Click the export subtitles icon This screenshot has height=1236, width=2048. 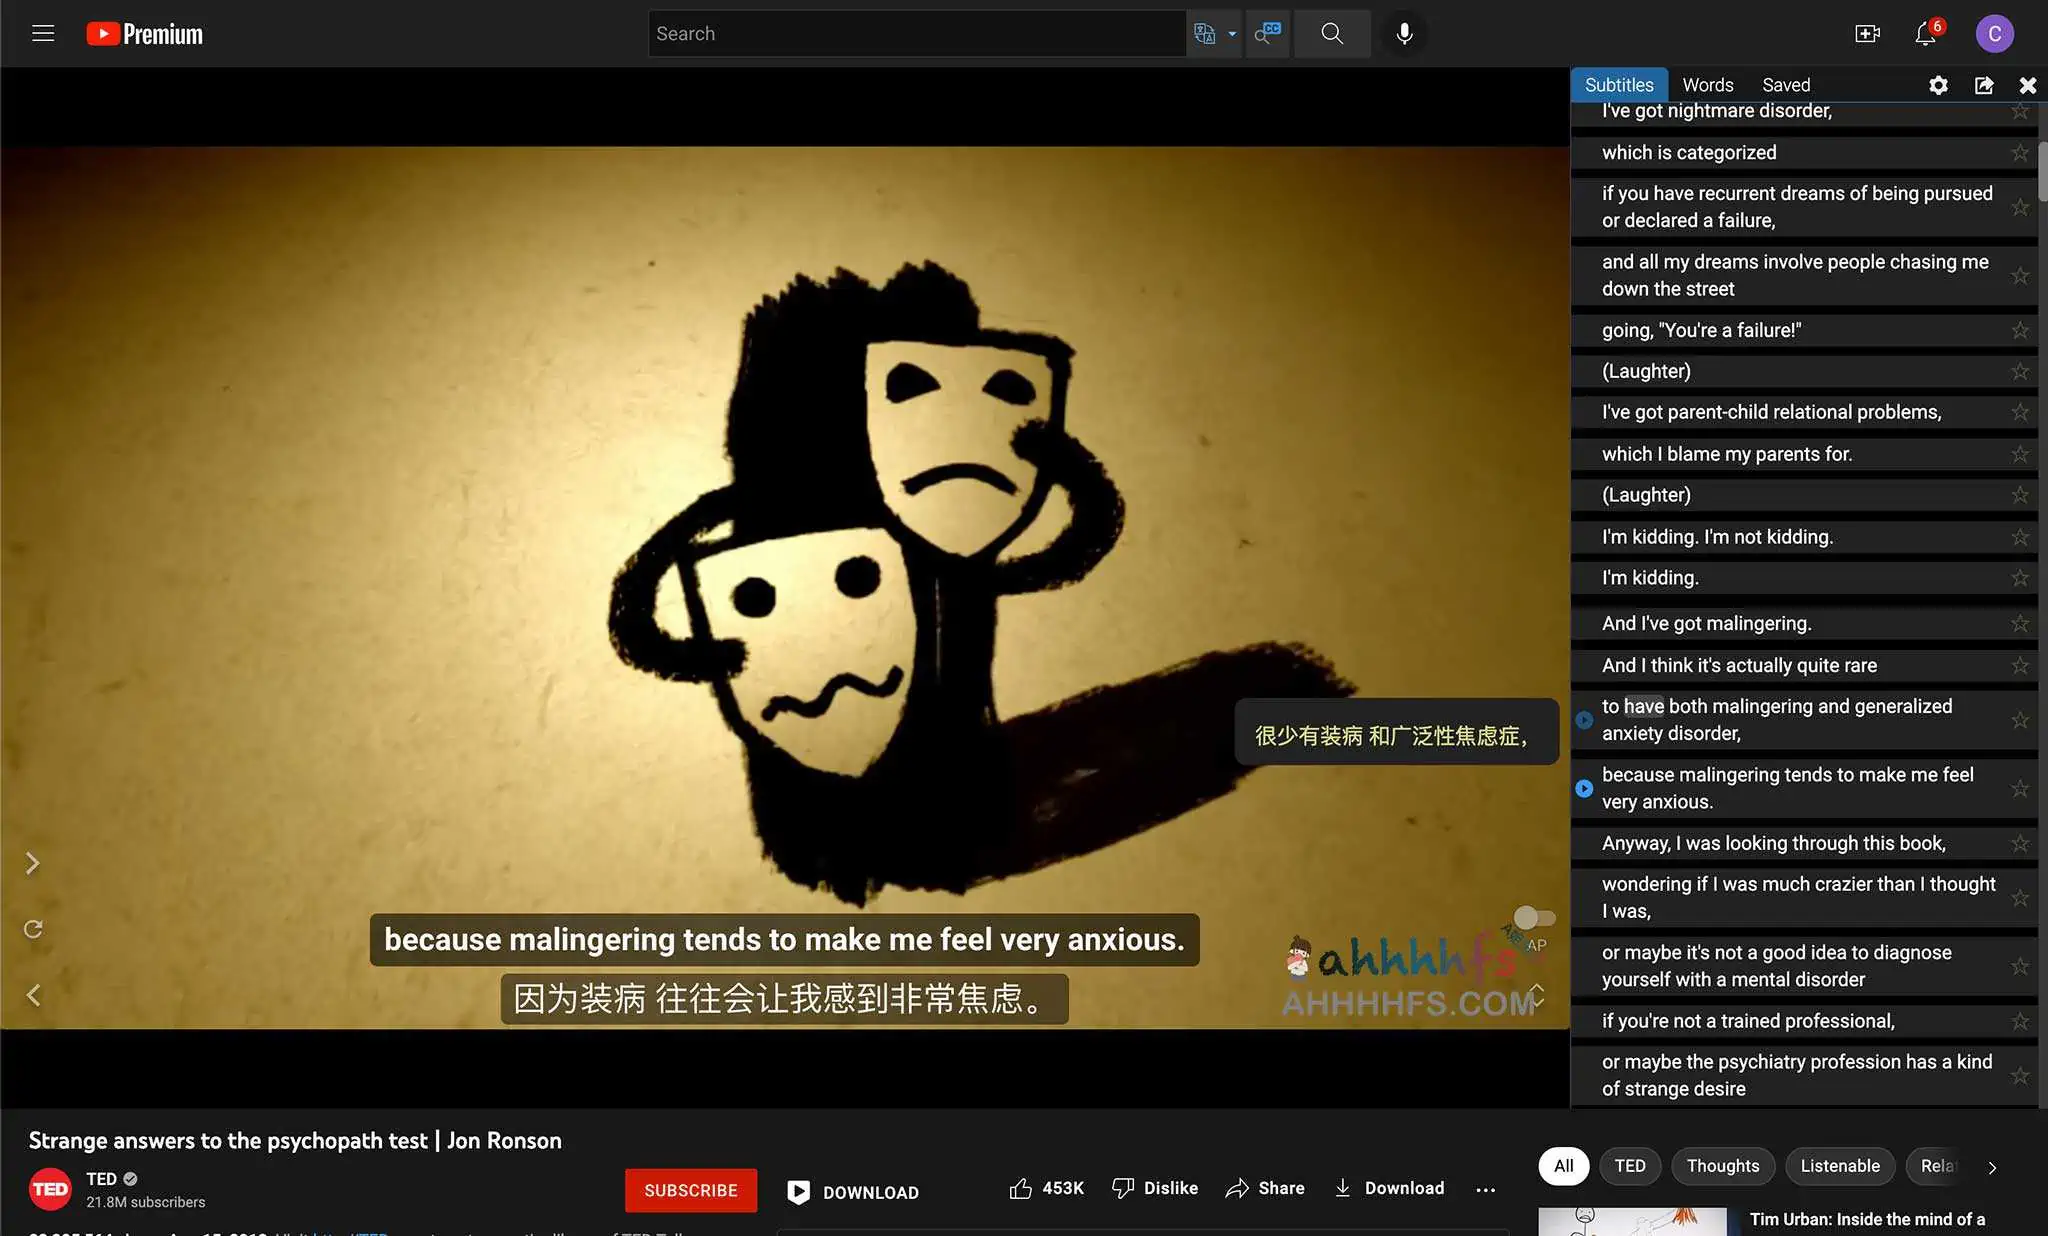click(1984, 85)
